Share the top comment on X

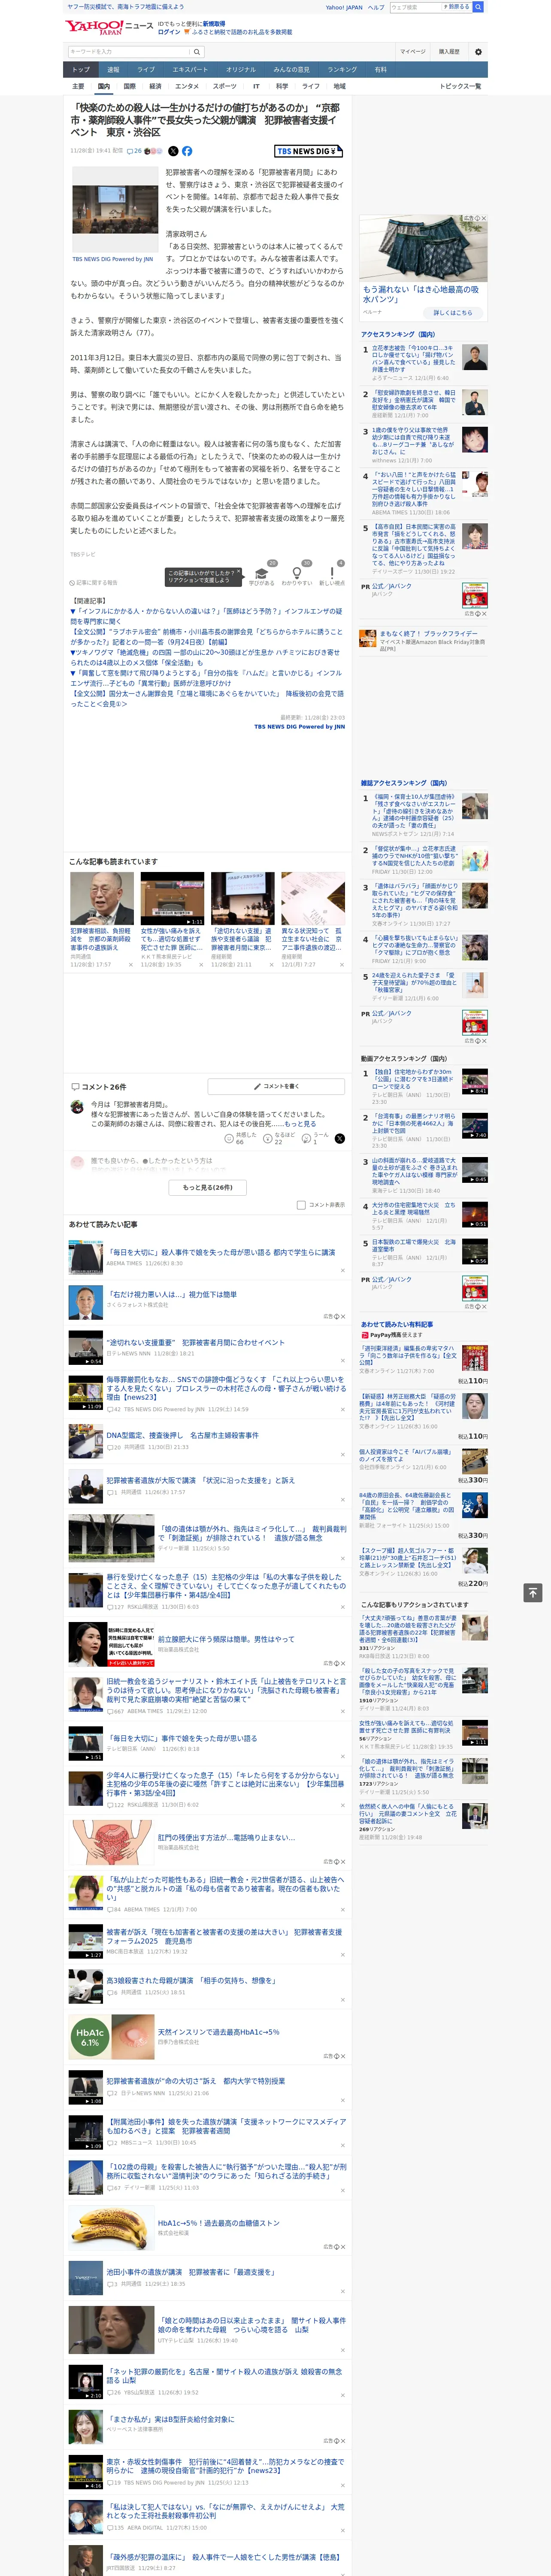tap(340, 1138)
